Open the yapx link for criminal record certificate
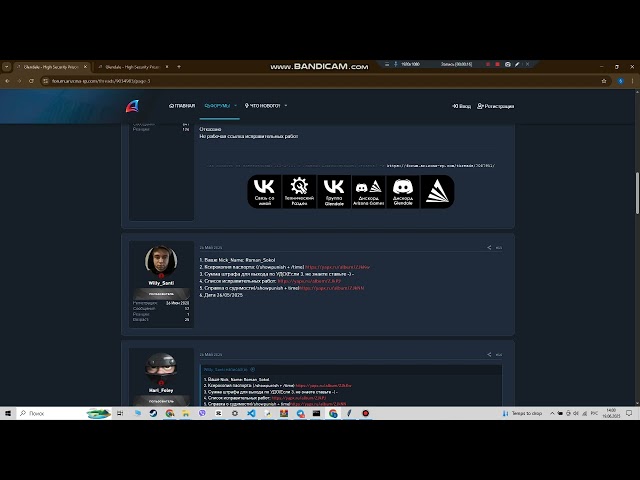The width and height of the screenshot is (640, 480). pyautogui.click(x=332, y=288)
